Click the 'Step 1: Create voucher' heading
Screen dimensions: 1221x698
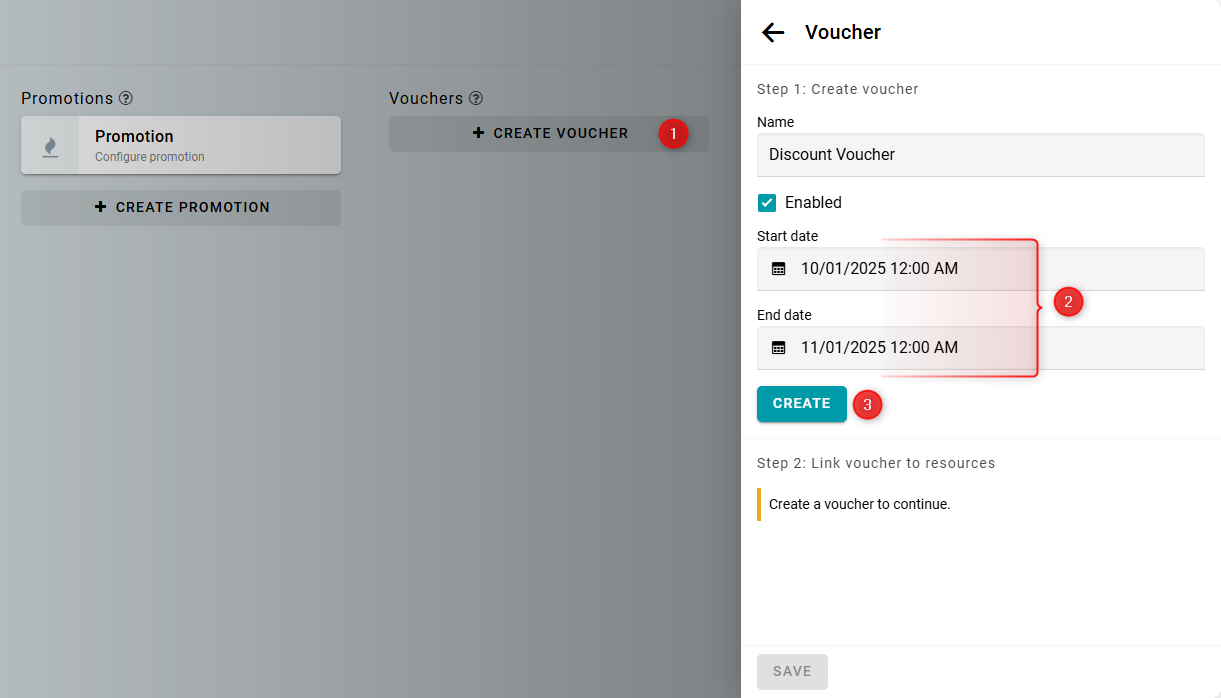pos(838,89)
